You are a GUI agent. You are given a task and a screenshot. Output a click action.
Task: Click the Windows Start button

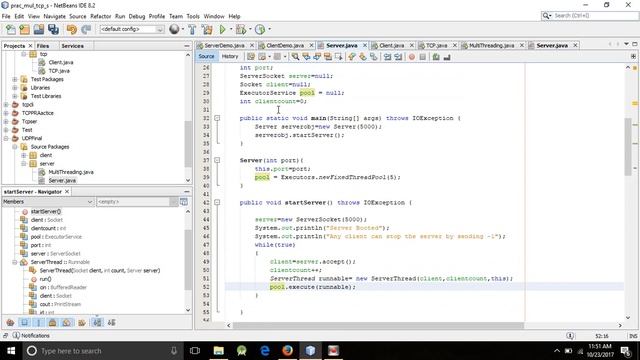(11, 351)
